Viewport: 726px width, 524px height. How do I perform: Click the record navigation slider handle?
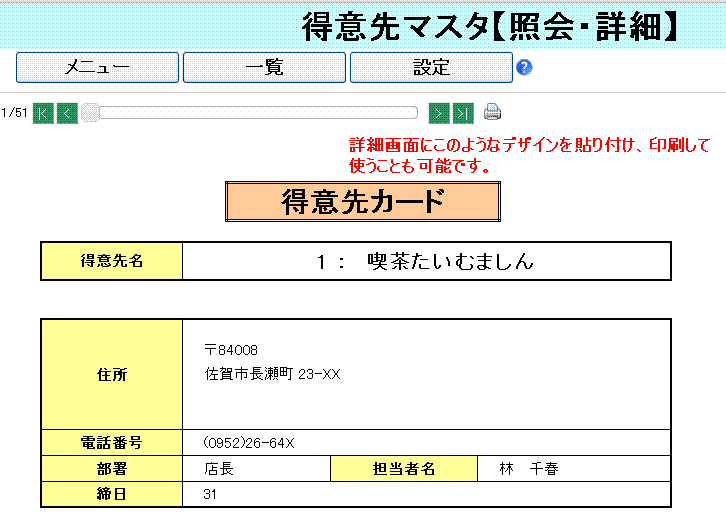coord(90,112)
